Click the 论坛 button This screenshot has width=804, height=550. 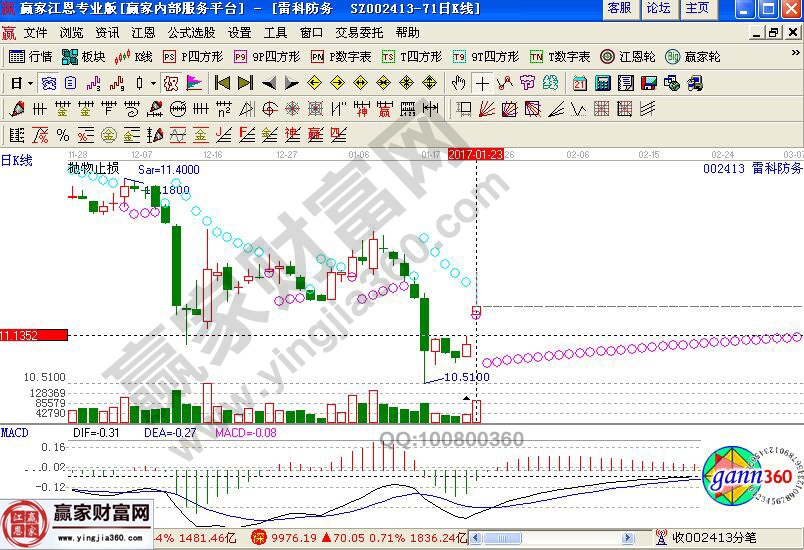pyautogui.click(x=658, y=8)
